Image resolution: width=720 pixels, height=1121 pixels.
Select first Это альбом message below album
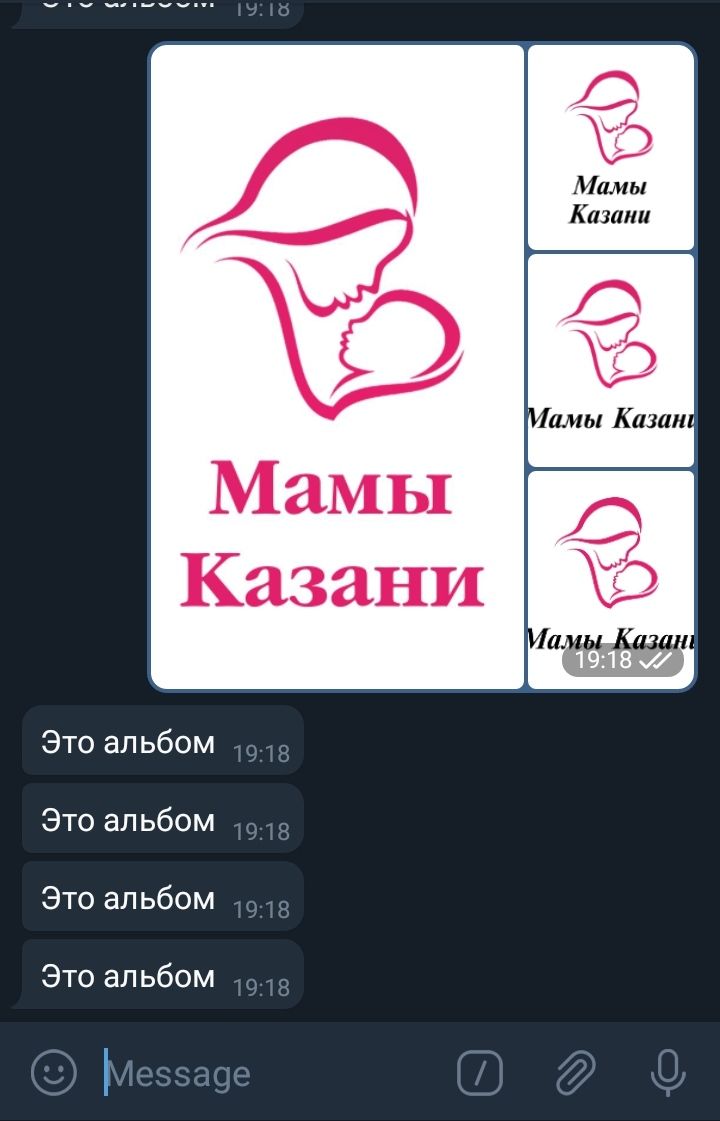point(162,741)
